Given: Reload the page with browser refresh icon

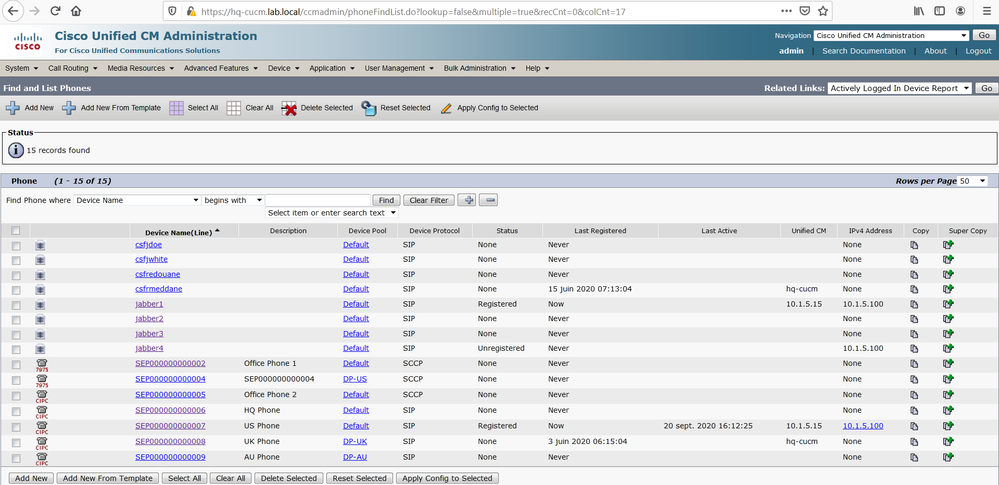Looking at the screenshot, I should point(55,11).
